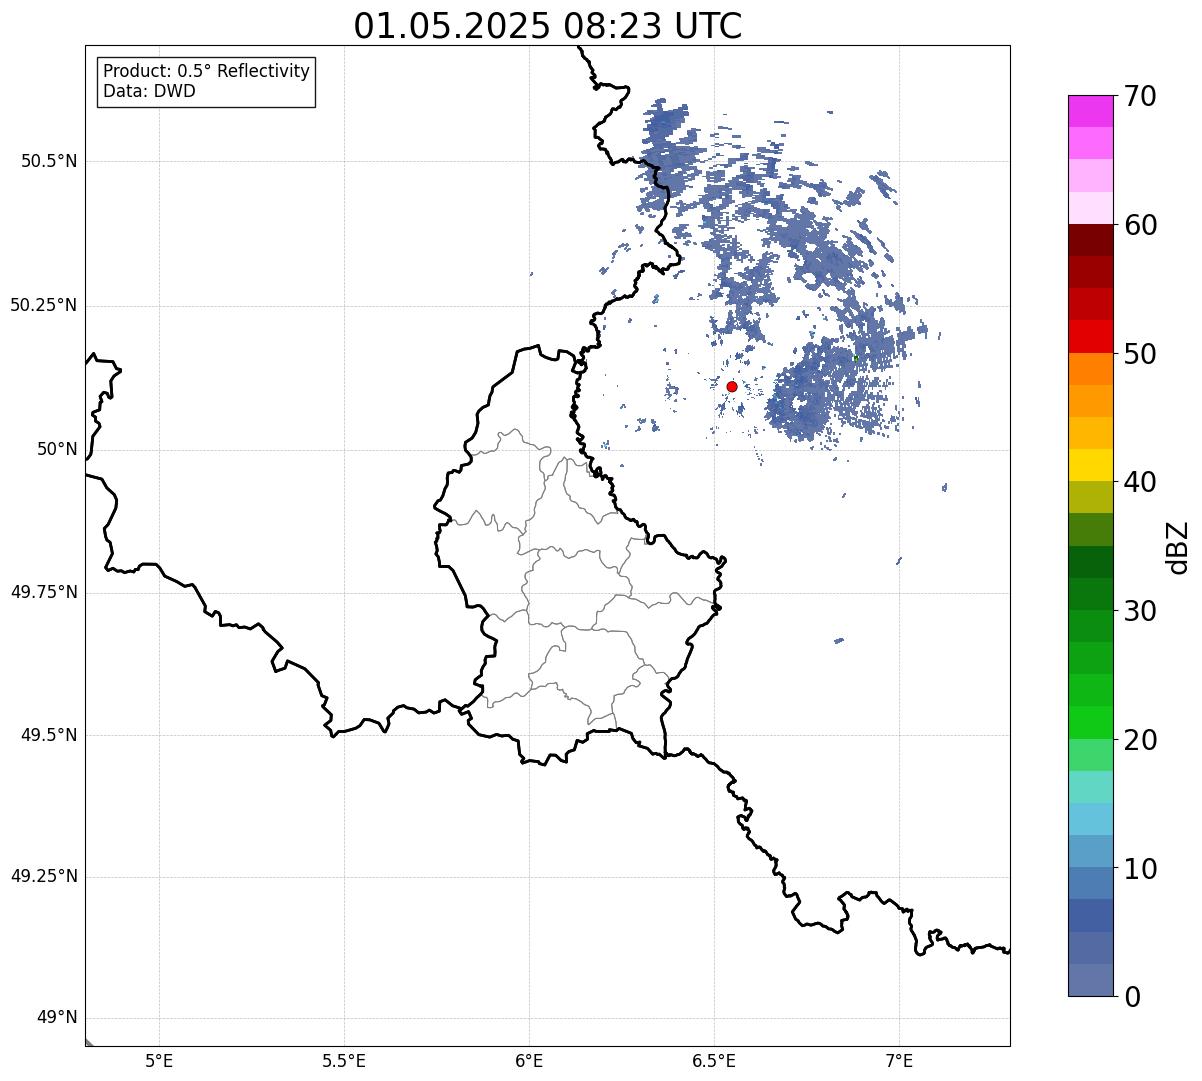Viewport: 1202px width, 1081px height.
Task: Click the 50.25°N latitude label
Action: click(x=43, y=305)
